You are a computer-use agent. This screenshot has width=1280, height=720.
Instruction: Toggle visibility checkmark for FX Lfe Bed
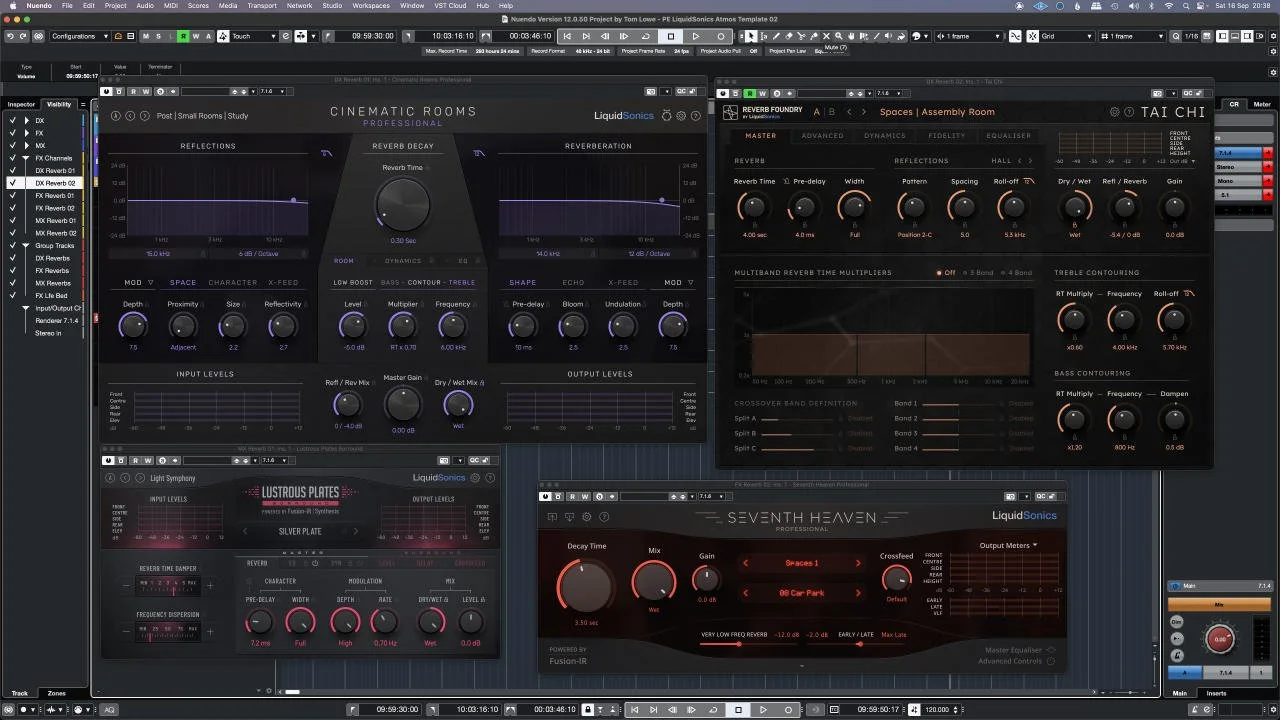pyautogui.click(x=13, y=296)
